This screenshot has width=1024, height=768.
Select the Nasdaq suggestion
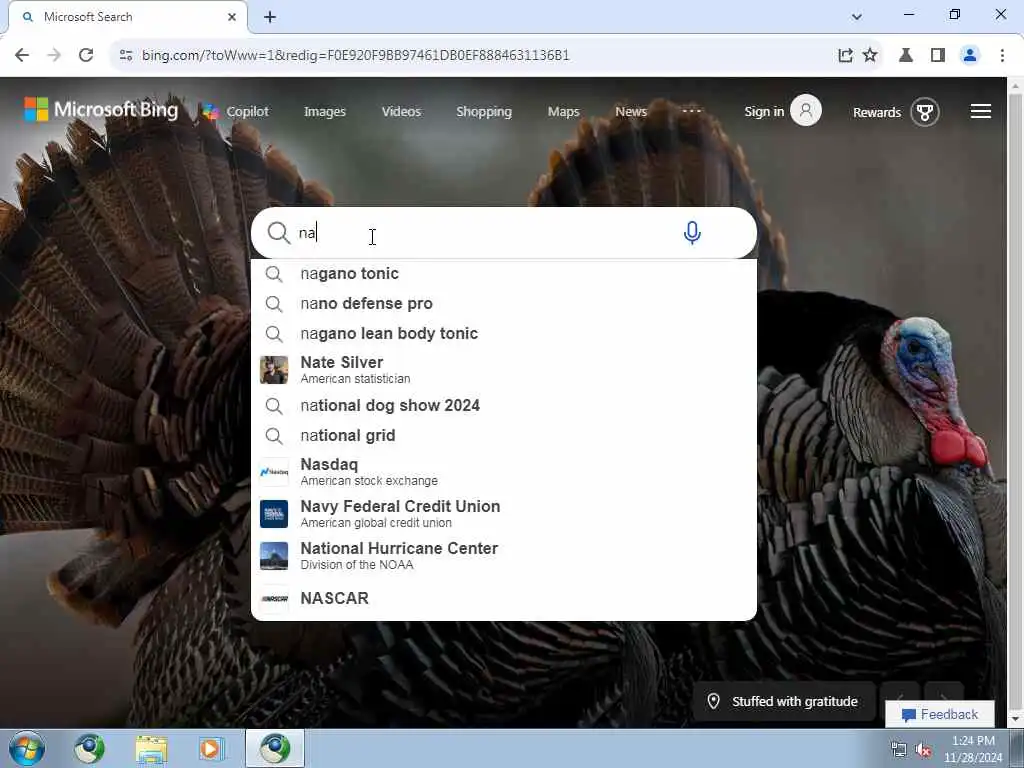click(504, 472)
